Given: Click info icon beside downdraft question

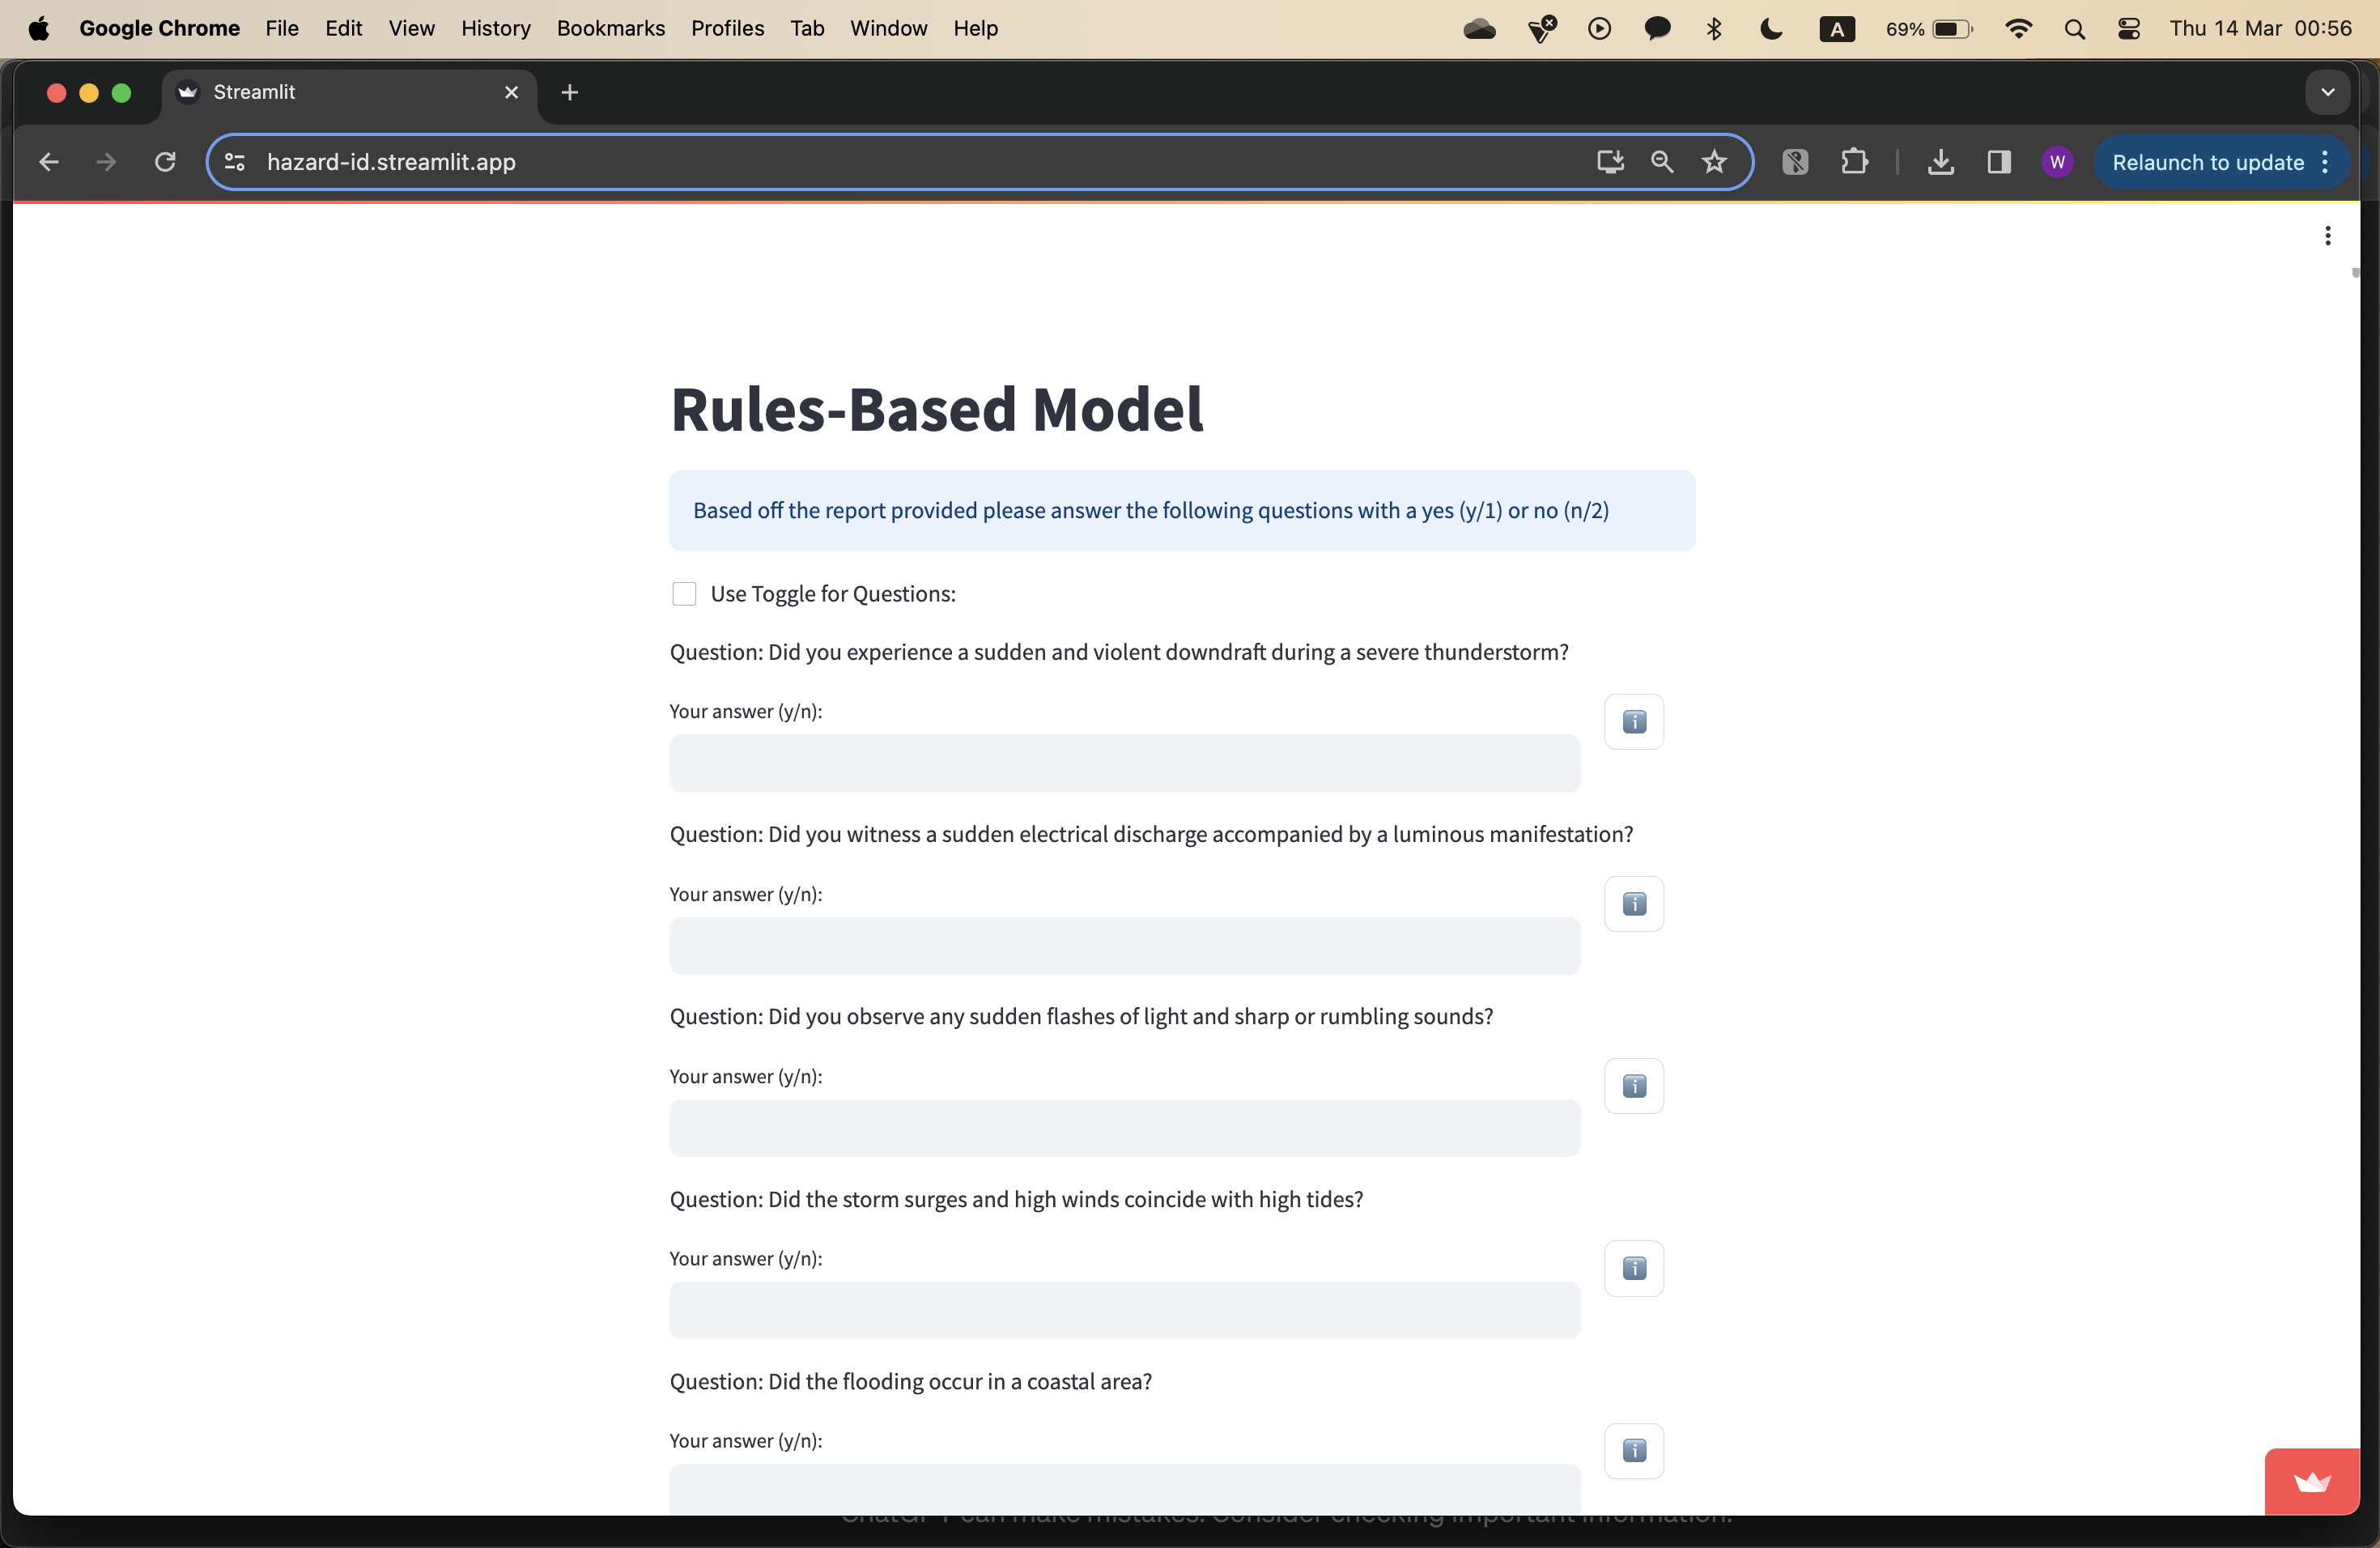Looking at the screenshot, I should pos(1633,721).
